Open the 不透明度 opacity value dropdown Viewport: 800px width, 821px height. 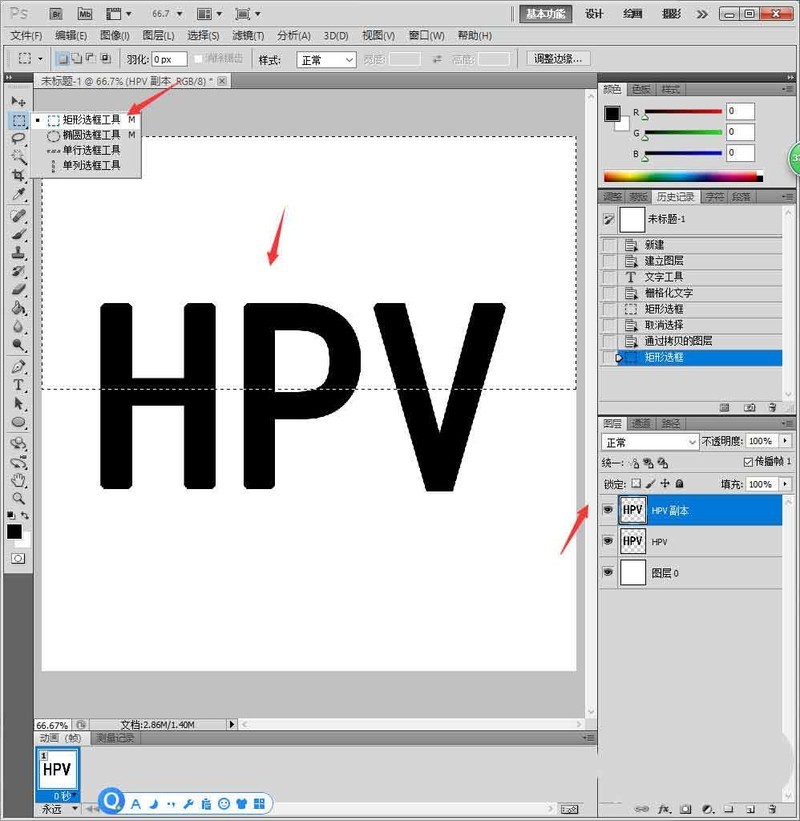[786, 440]
